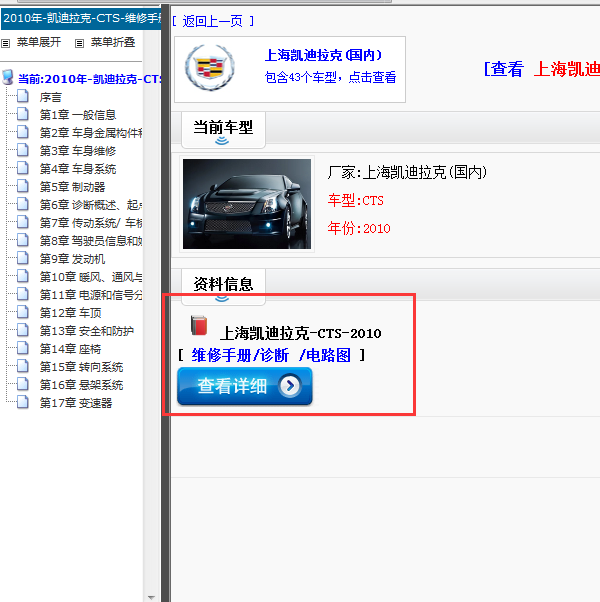Open chapter 第14章 座椅
600x602 pixels.
click(71, 349)
